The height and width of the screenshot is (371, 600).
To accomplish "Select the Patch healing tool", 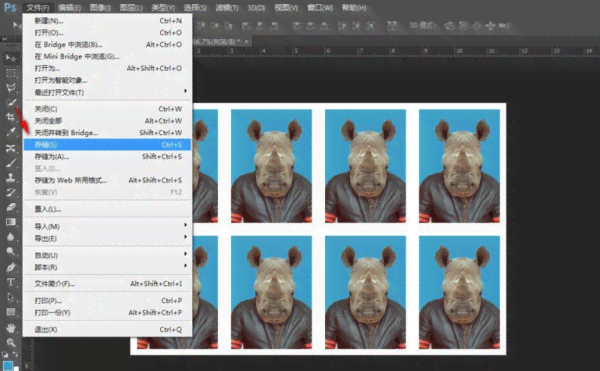I will 10,148.
